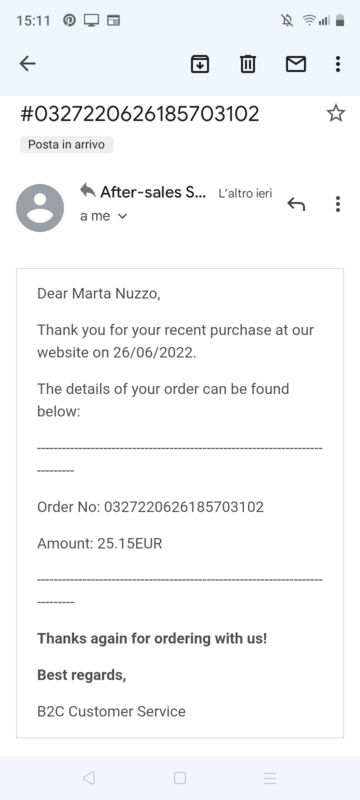The width and height of the screenshot is (360, 800).
Task: Tap the After-sales sender name
Action: pyautogui.click(x=153, y=192)
